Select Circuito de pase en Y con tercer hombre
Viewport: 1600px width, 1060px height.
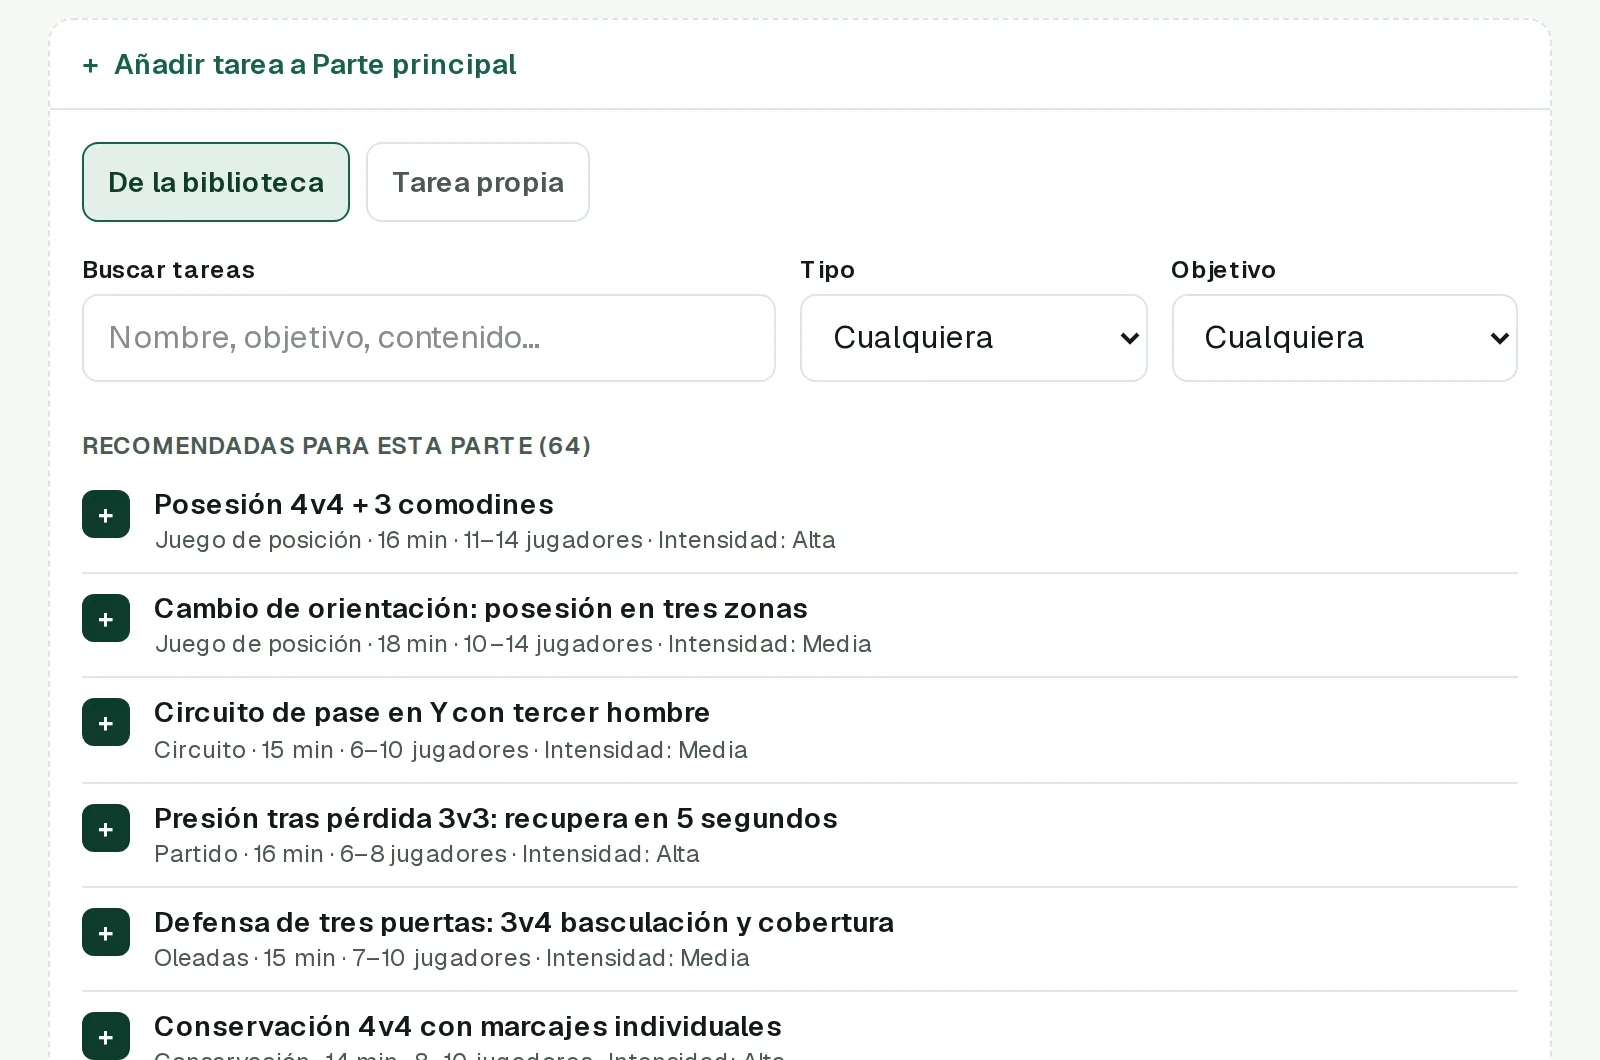432,712
